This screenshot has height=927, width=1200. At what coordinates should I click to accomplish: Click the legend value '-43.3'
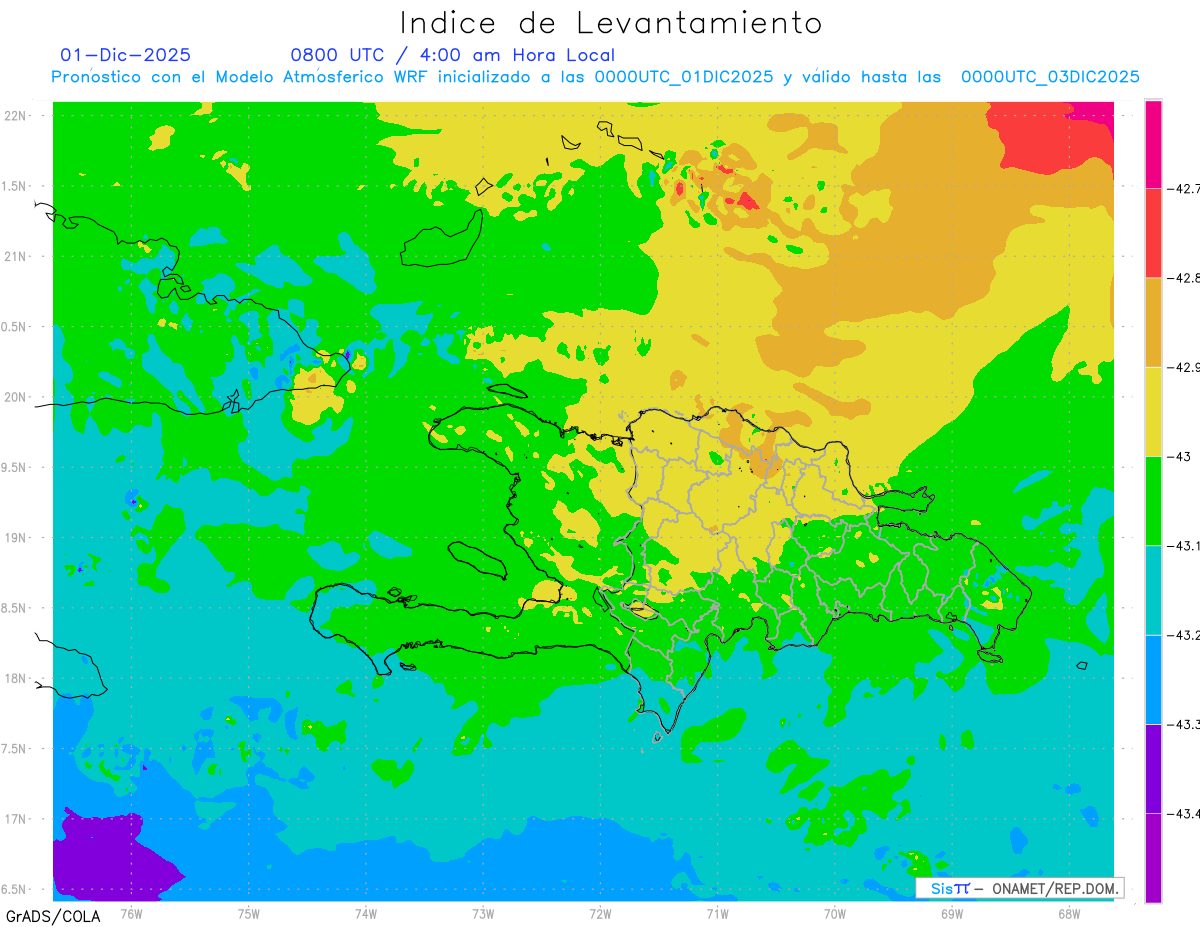point(1184,724)
